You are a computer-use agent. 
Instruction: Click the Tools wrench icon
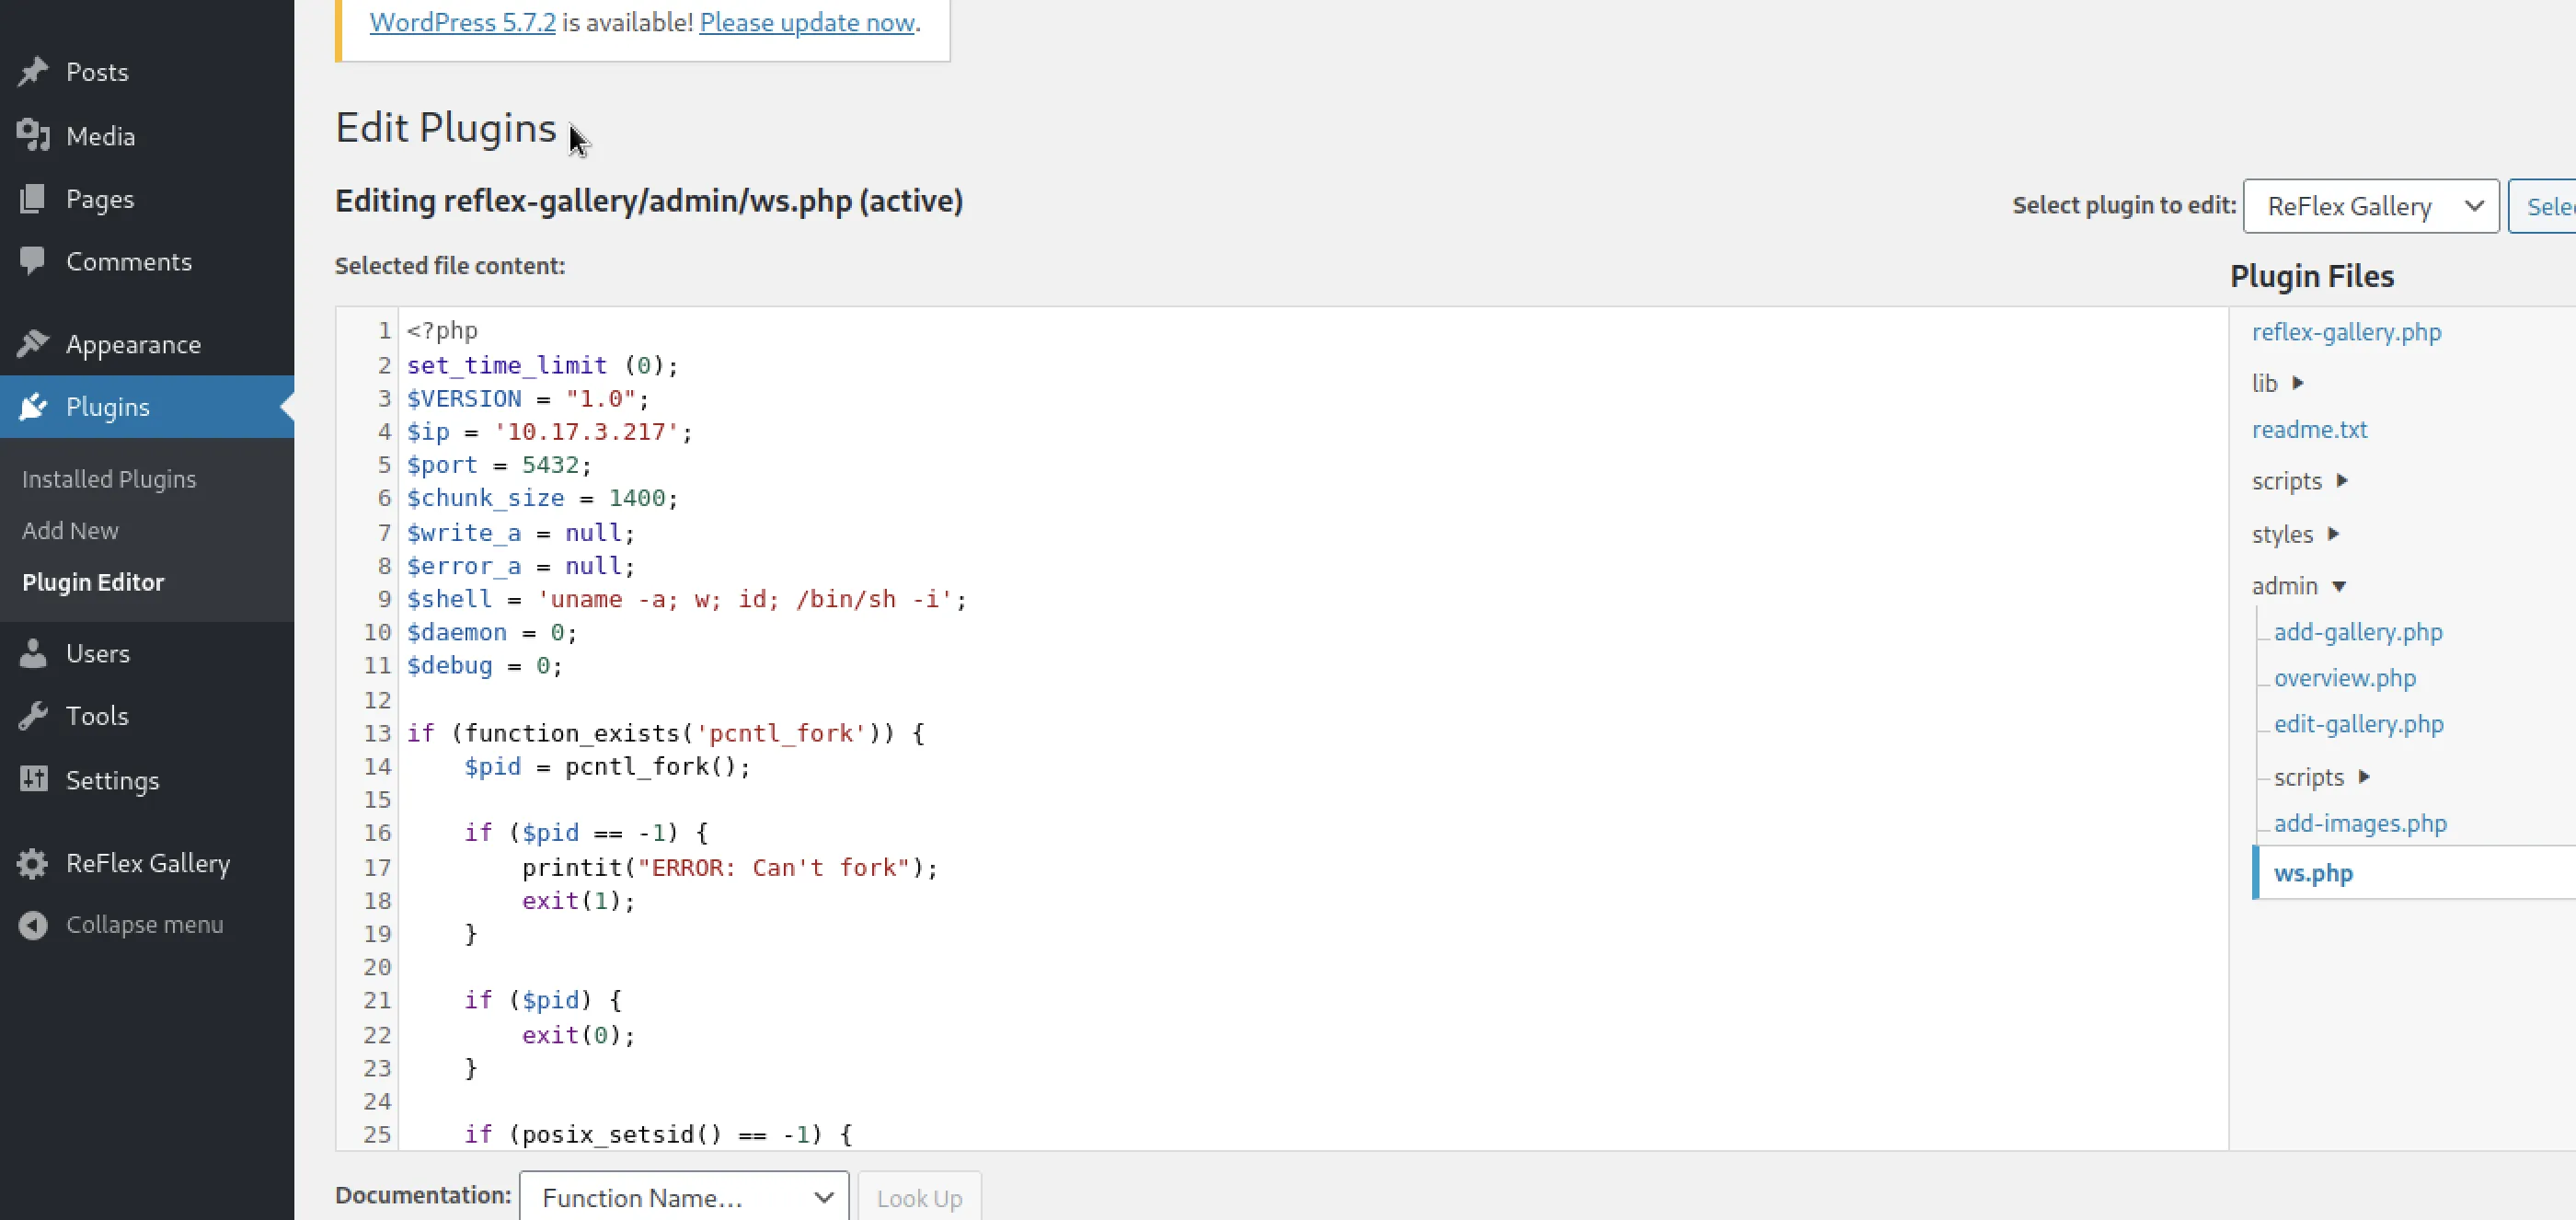tap(33, 716)
